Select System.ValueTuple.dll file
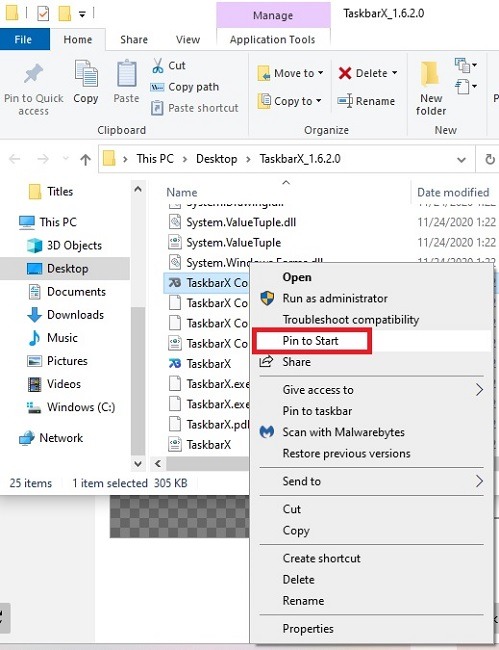499x650 pixels. pyautogui.click(x=241, y=222)
